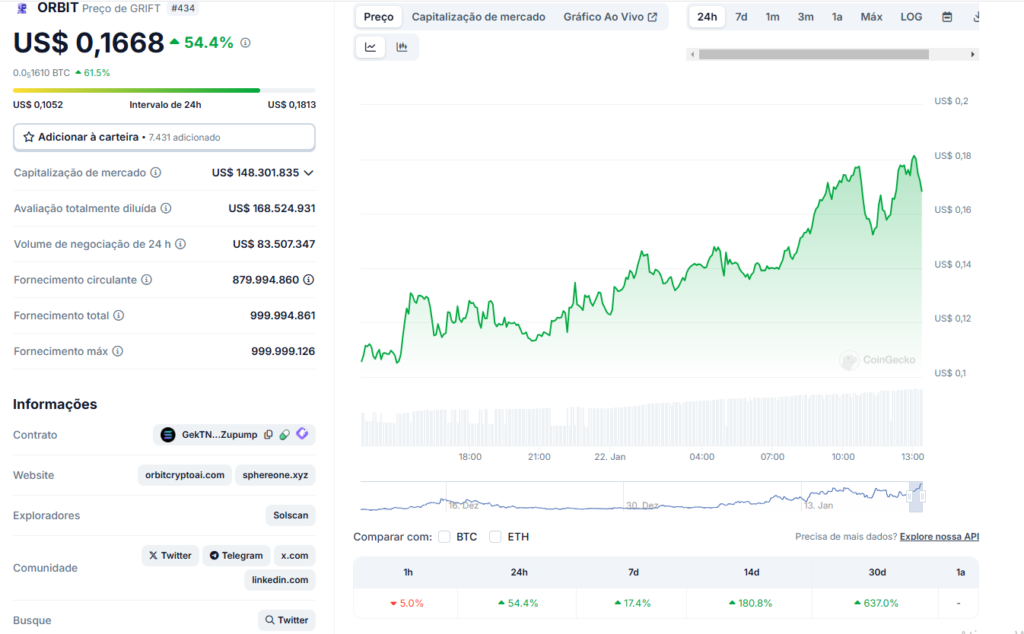Click the 17.4% value under the 7d column

pos(633,603)
